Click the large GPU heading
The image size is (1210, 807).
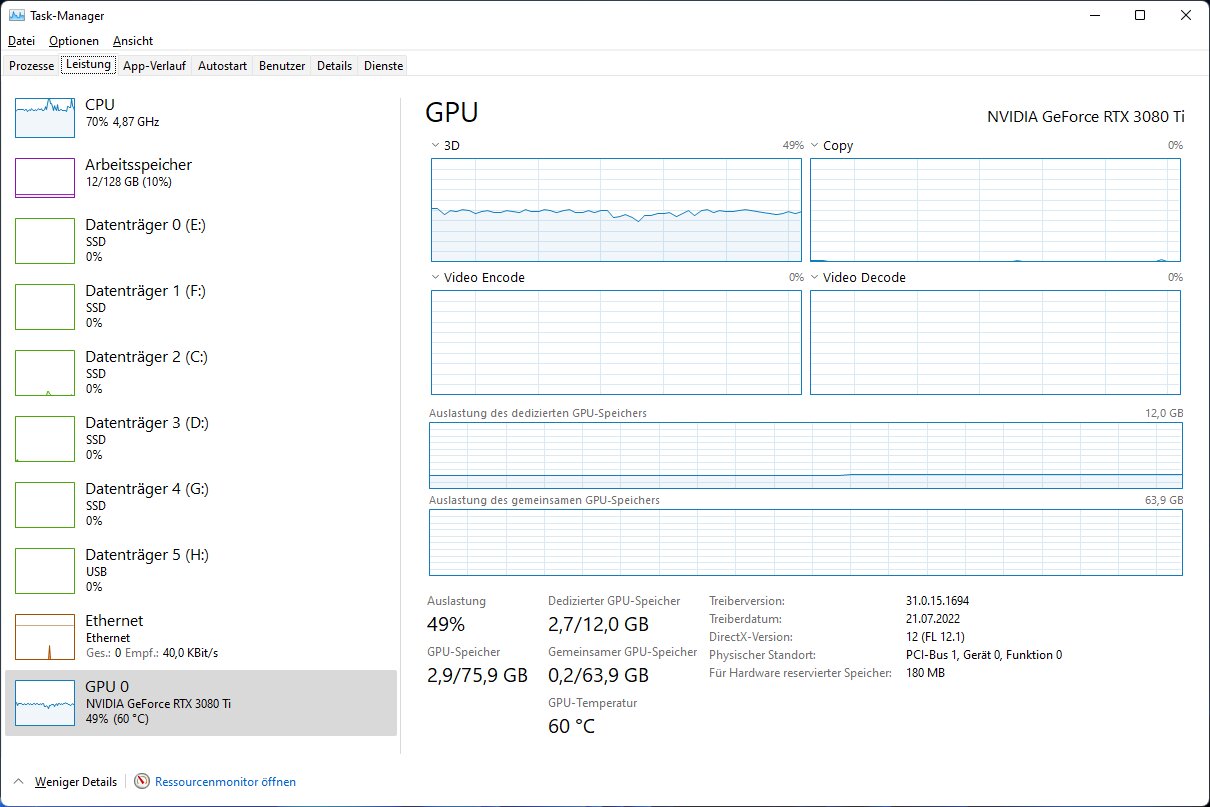click(452, 112)
